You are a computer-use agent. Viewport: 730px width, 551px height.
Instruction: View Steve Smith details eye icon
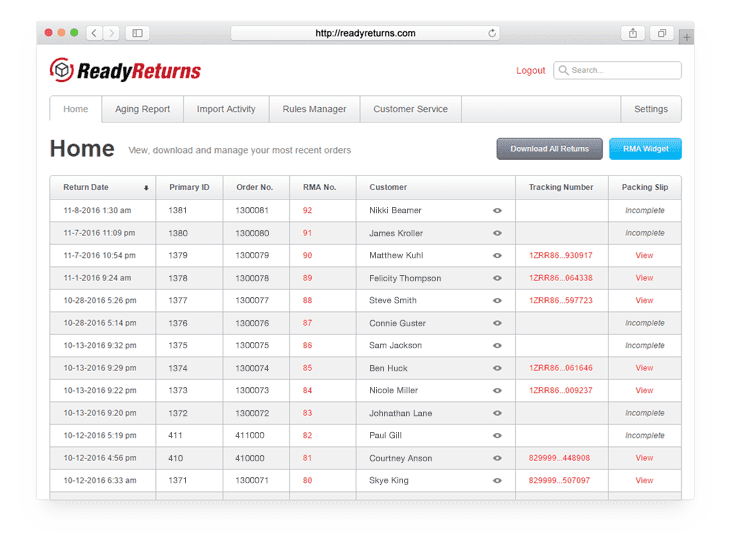click(497, 301)
